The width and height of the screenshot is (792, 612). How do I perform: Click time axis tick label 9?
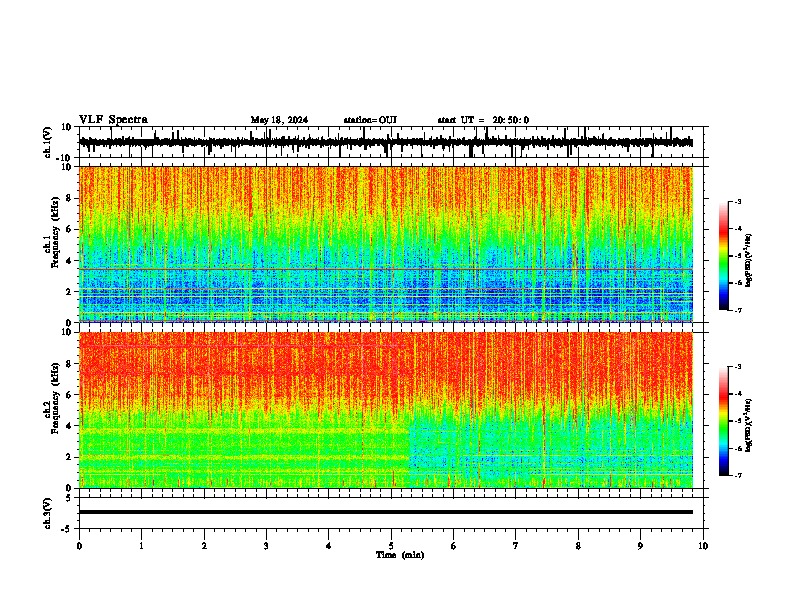click(640, 546)
